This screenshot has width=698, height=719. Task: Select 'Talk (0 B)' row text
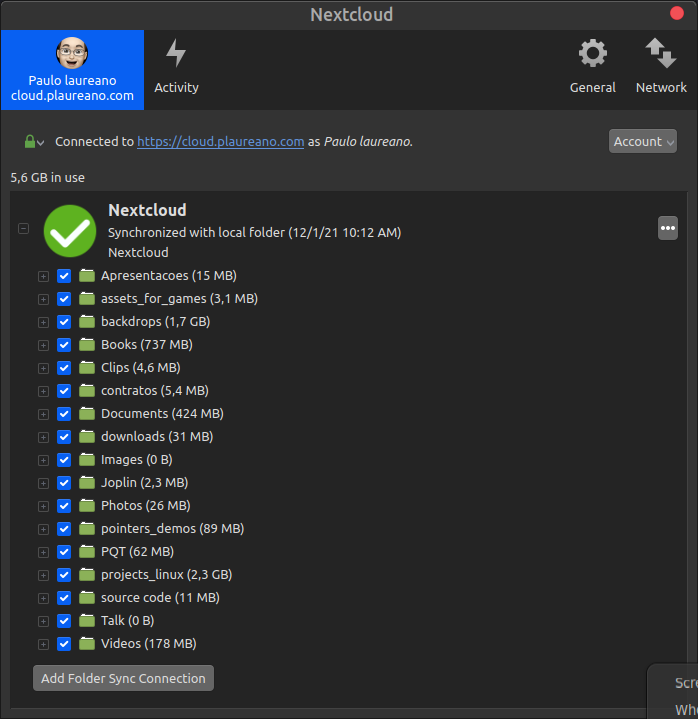(127, 621)
